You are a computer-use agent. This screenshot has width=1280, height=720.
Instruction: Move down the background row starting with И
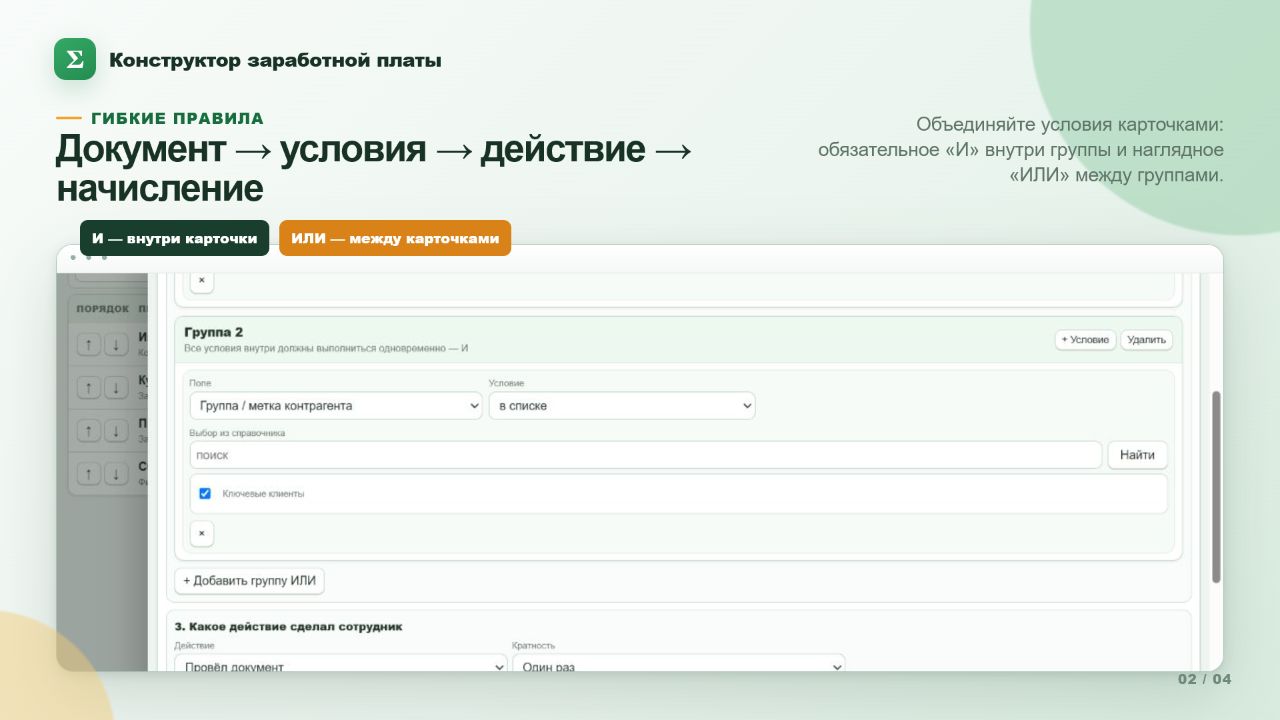click(116, 345)
